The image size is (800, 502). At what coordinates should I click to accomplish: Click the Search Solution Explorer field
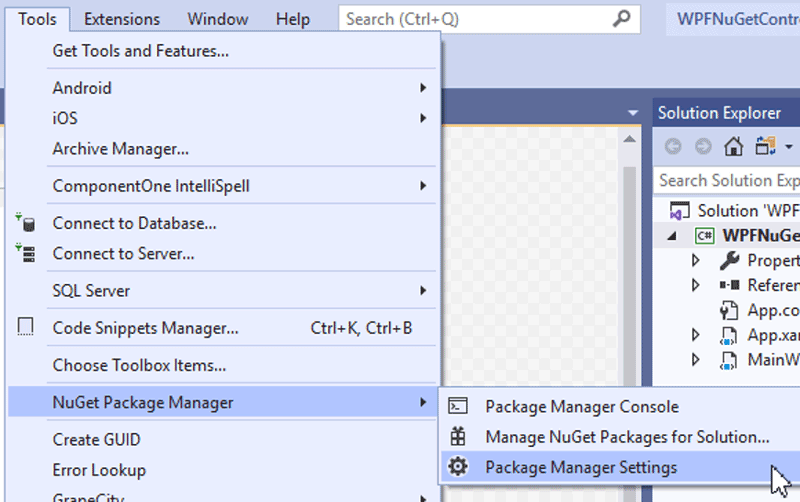pos(728,180)
